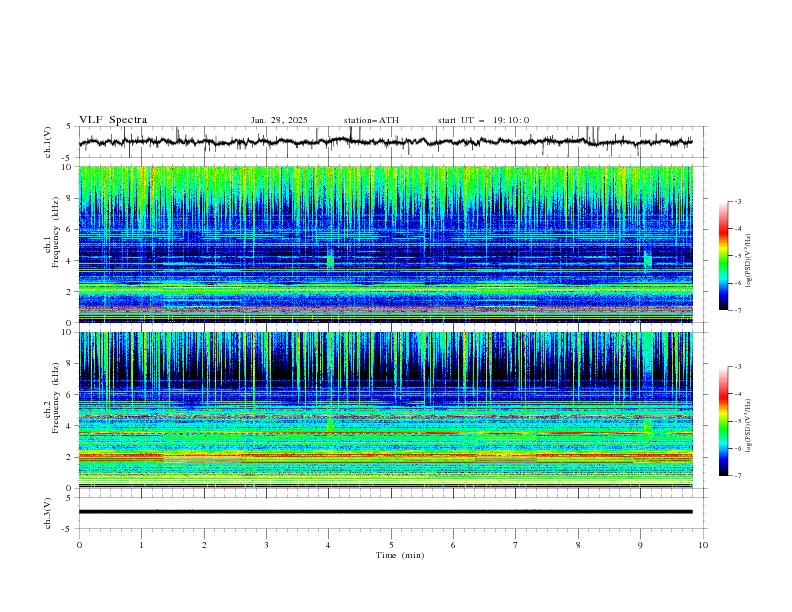Click the ch.2 color bar 'log(PSD)(V²/Hz)' label
Viewport: 792px width, 612px height.
[x=748, y=425]
